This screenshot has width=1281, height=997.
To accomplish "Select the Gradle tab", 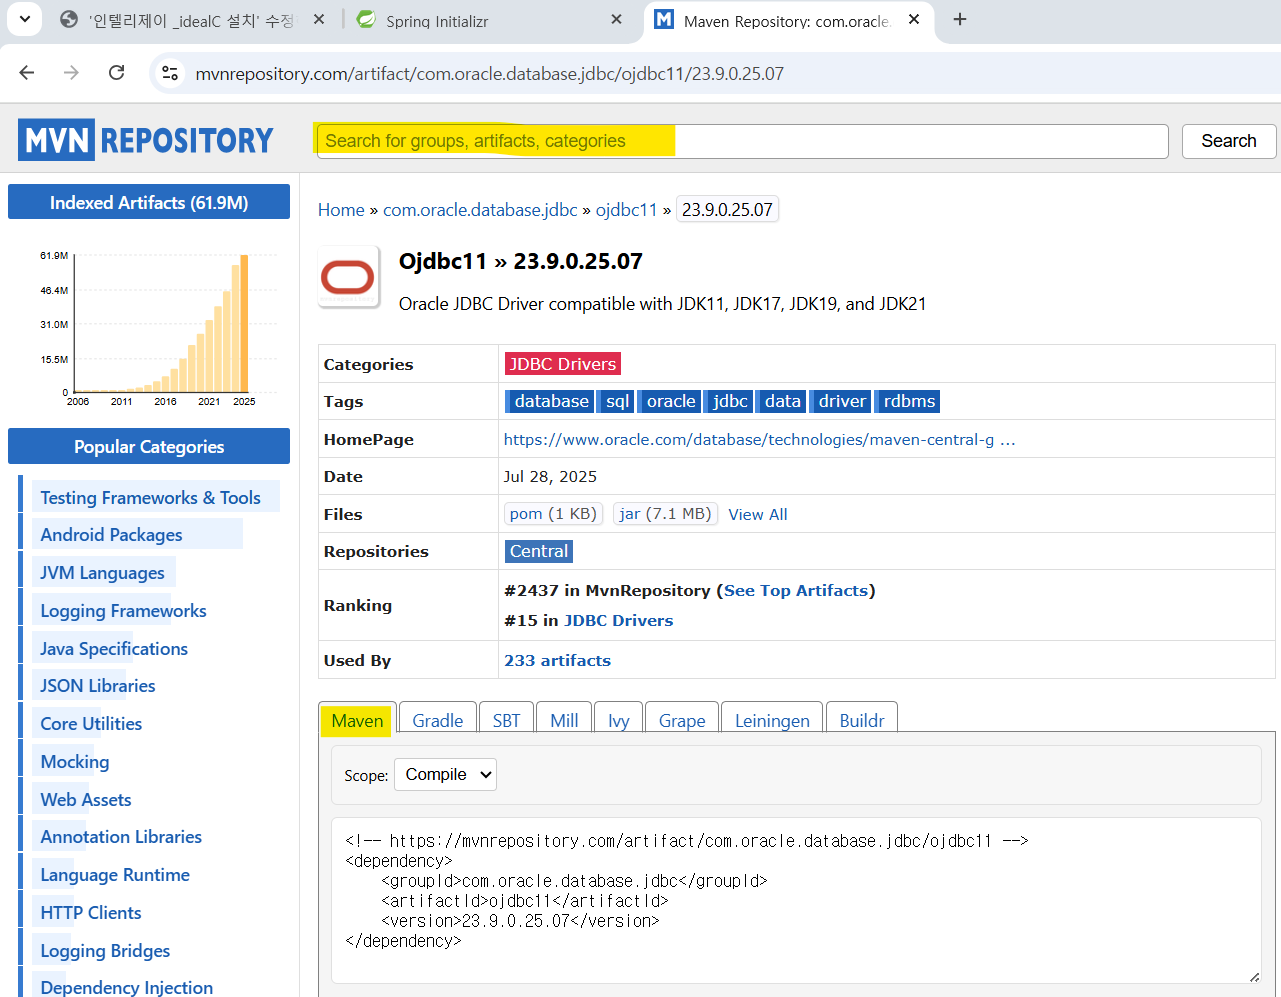I will tap(438, 720).
